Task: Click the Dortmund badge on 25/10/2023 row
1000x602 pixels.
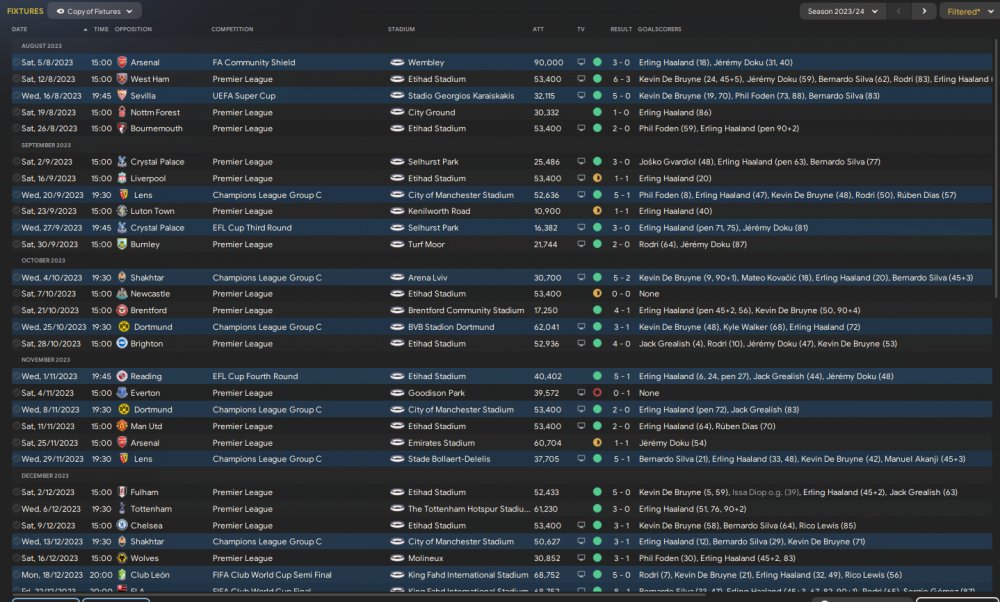Action: tap(122, 327)
